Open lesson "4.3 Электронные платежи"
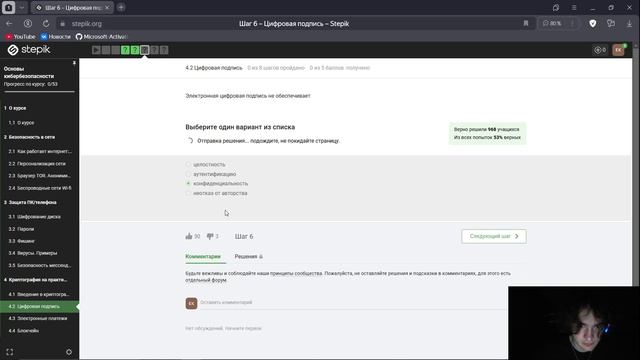 (38, 318)
